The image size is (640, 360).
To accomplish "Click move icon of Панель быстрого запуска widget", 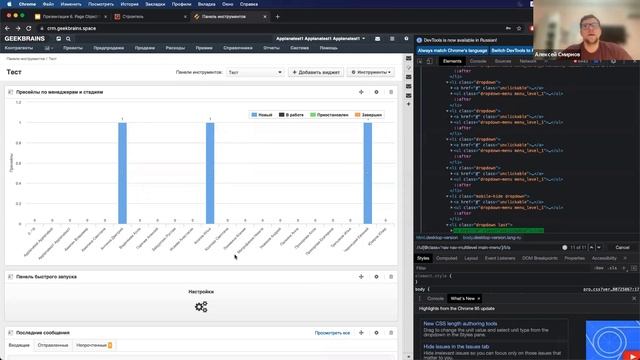I will click(361, 277).
